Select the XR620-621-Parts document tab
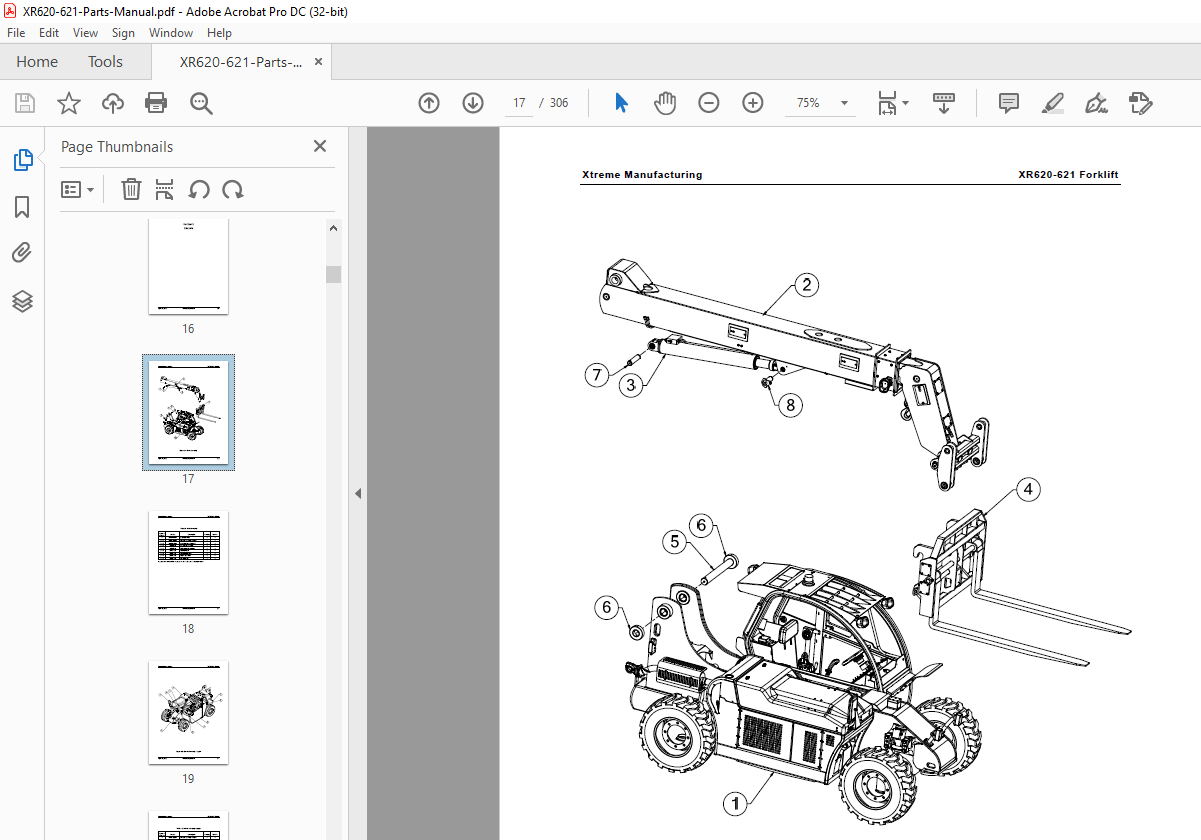 coord(241,62)
